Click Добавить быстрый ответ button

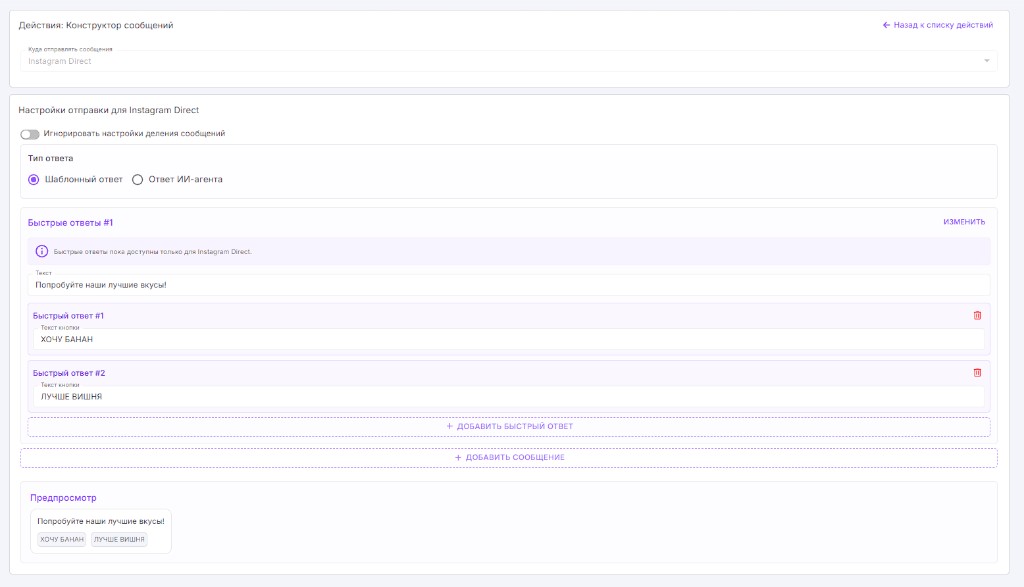[509, 426]
